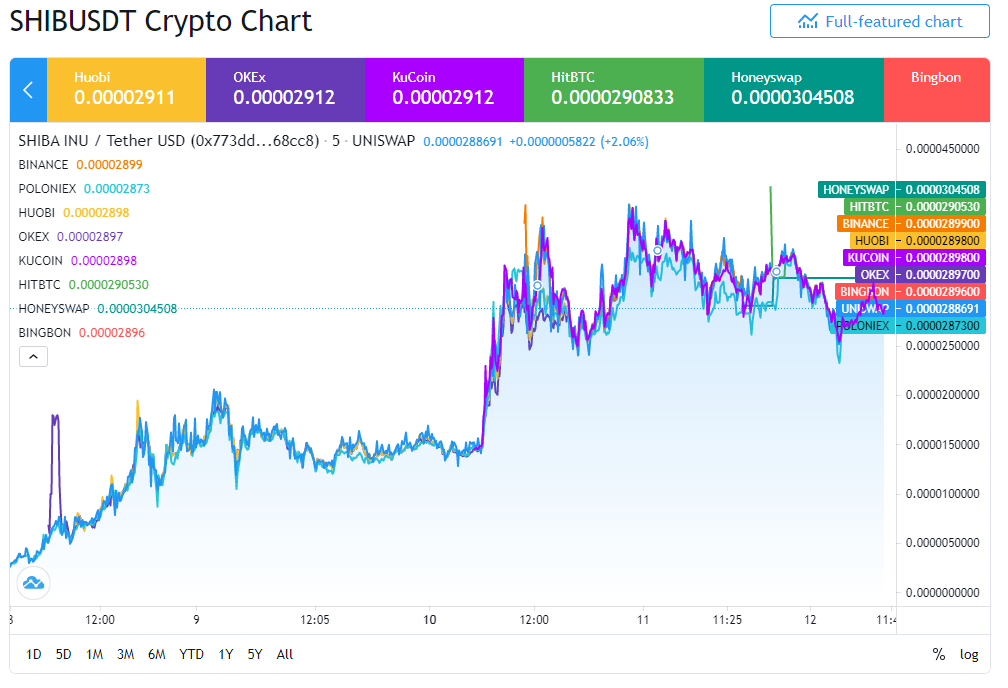Click the HONEYSWAP legend entry
The image size is (1008, 688).
click(98, 309)
